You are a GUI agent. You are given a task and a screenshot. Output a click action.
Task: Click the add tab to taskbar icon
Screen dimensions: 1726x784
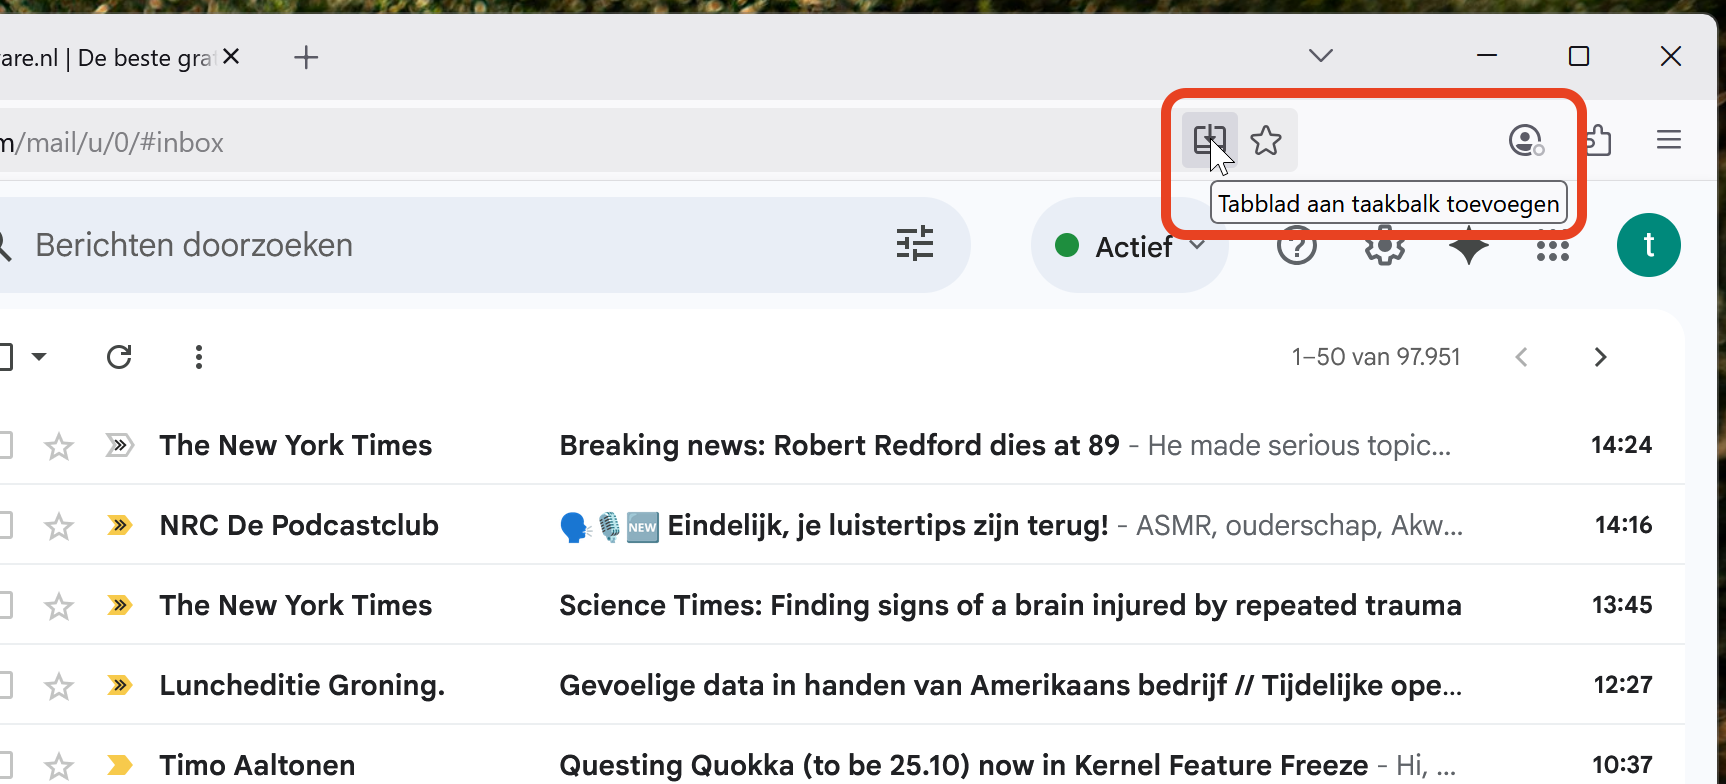[1209, 140]
